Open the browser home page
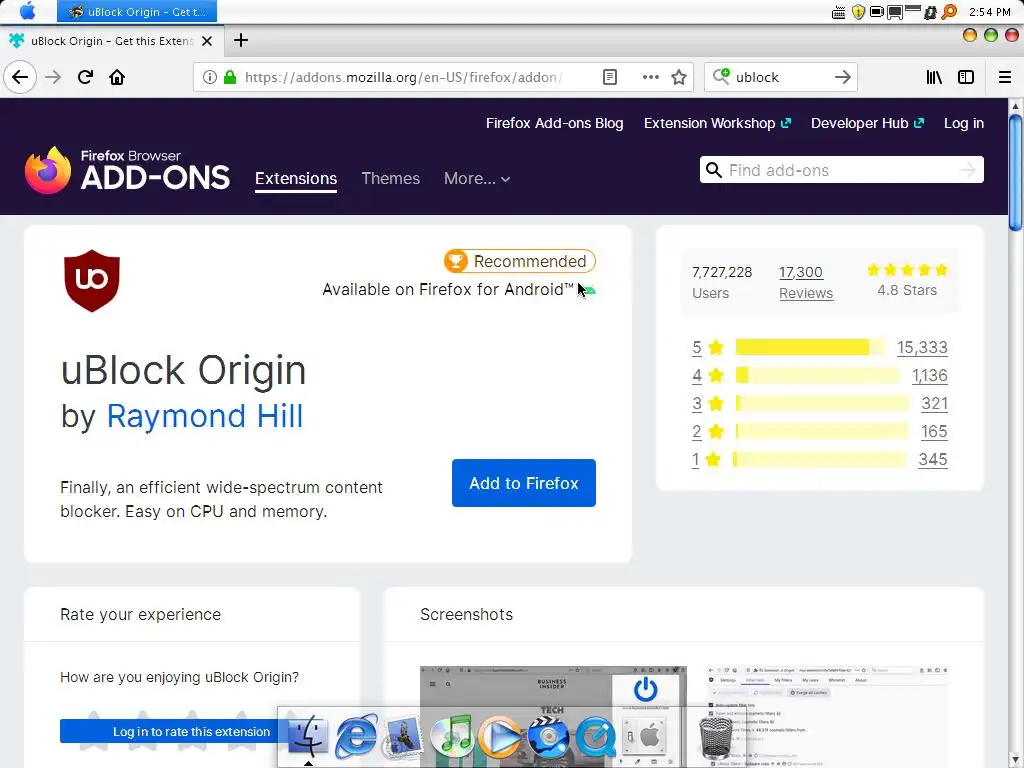The height and width of the screenshot is (768, 1024). [x=117, y=77]
